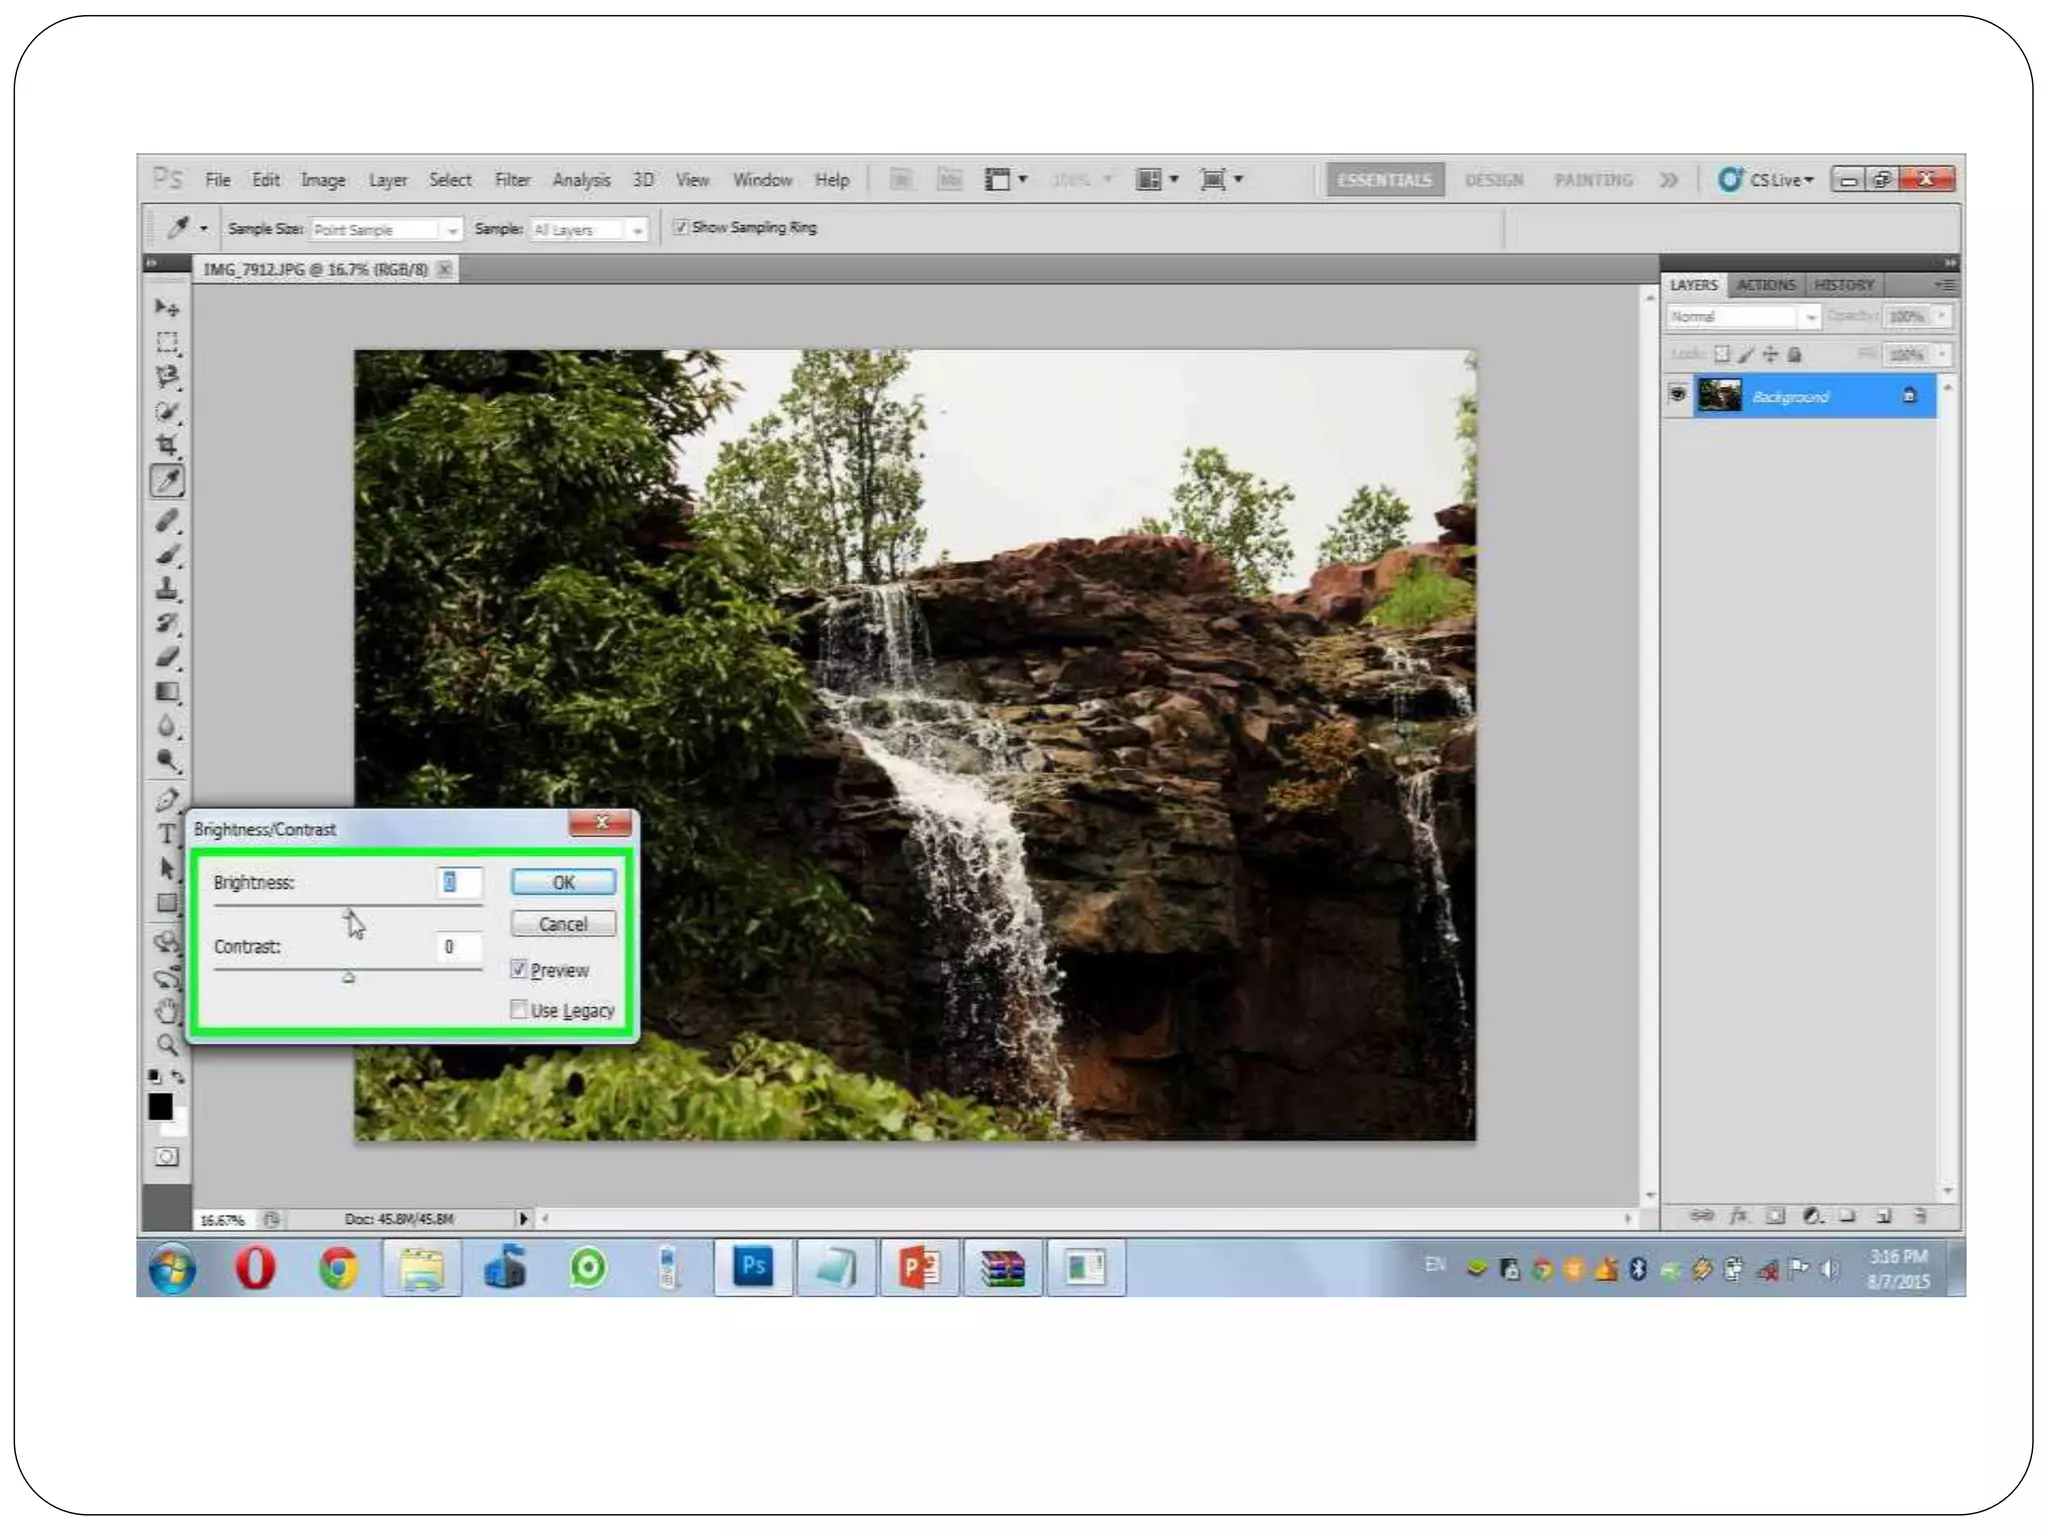This screenshot has height=1536, width=2048.
Task: Switch to the History tab
Action: point(1844,285)
